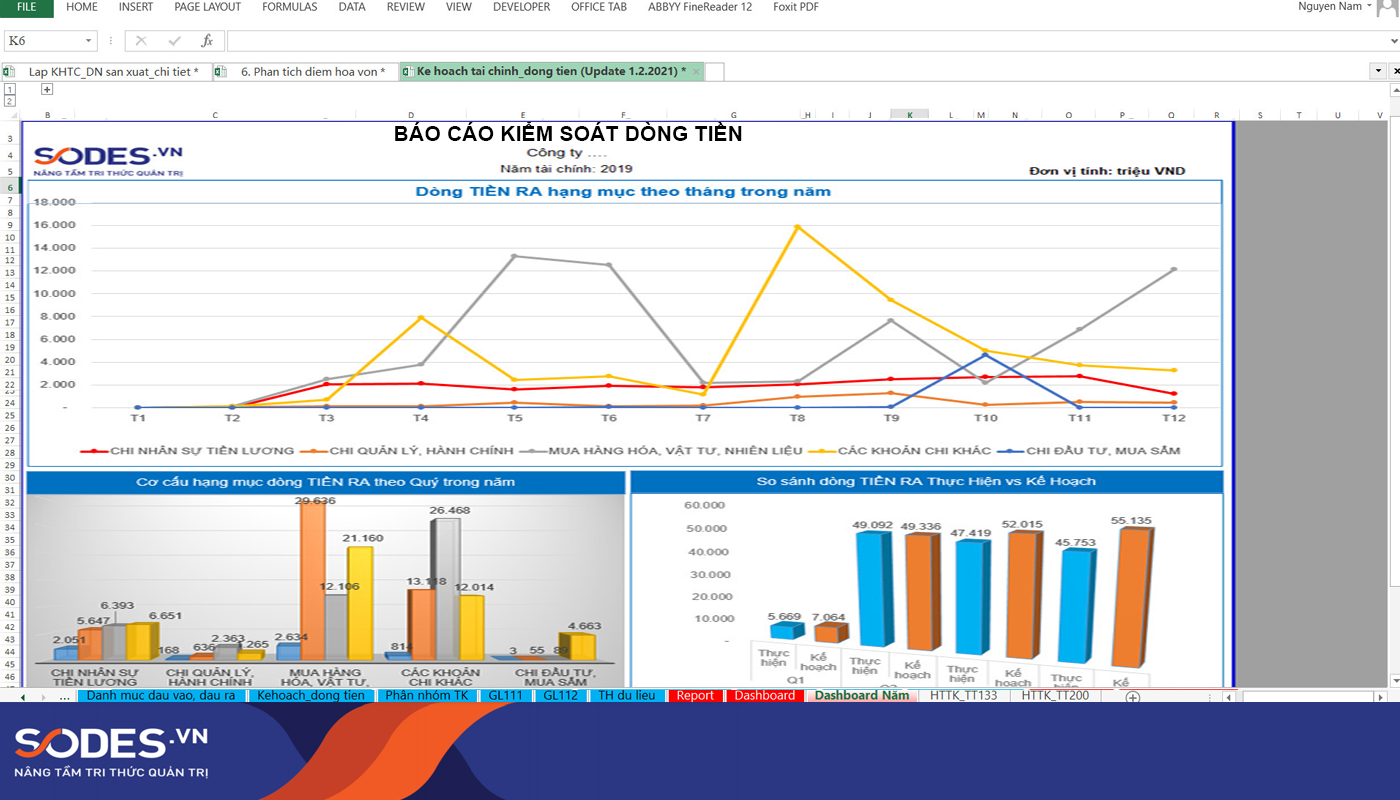Open the FILE backstage menu
Image resolution: width=1400 pixels, height=800 pixels.
click(27, 7)
